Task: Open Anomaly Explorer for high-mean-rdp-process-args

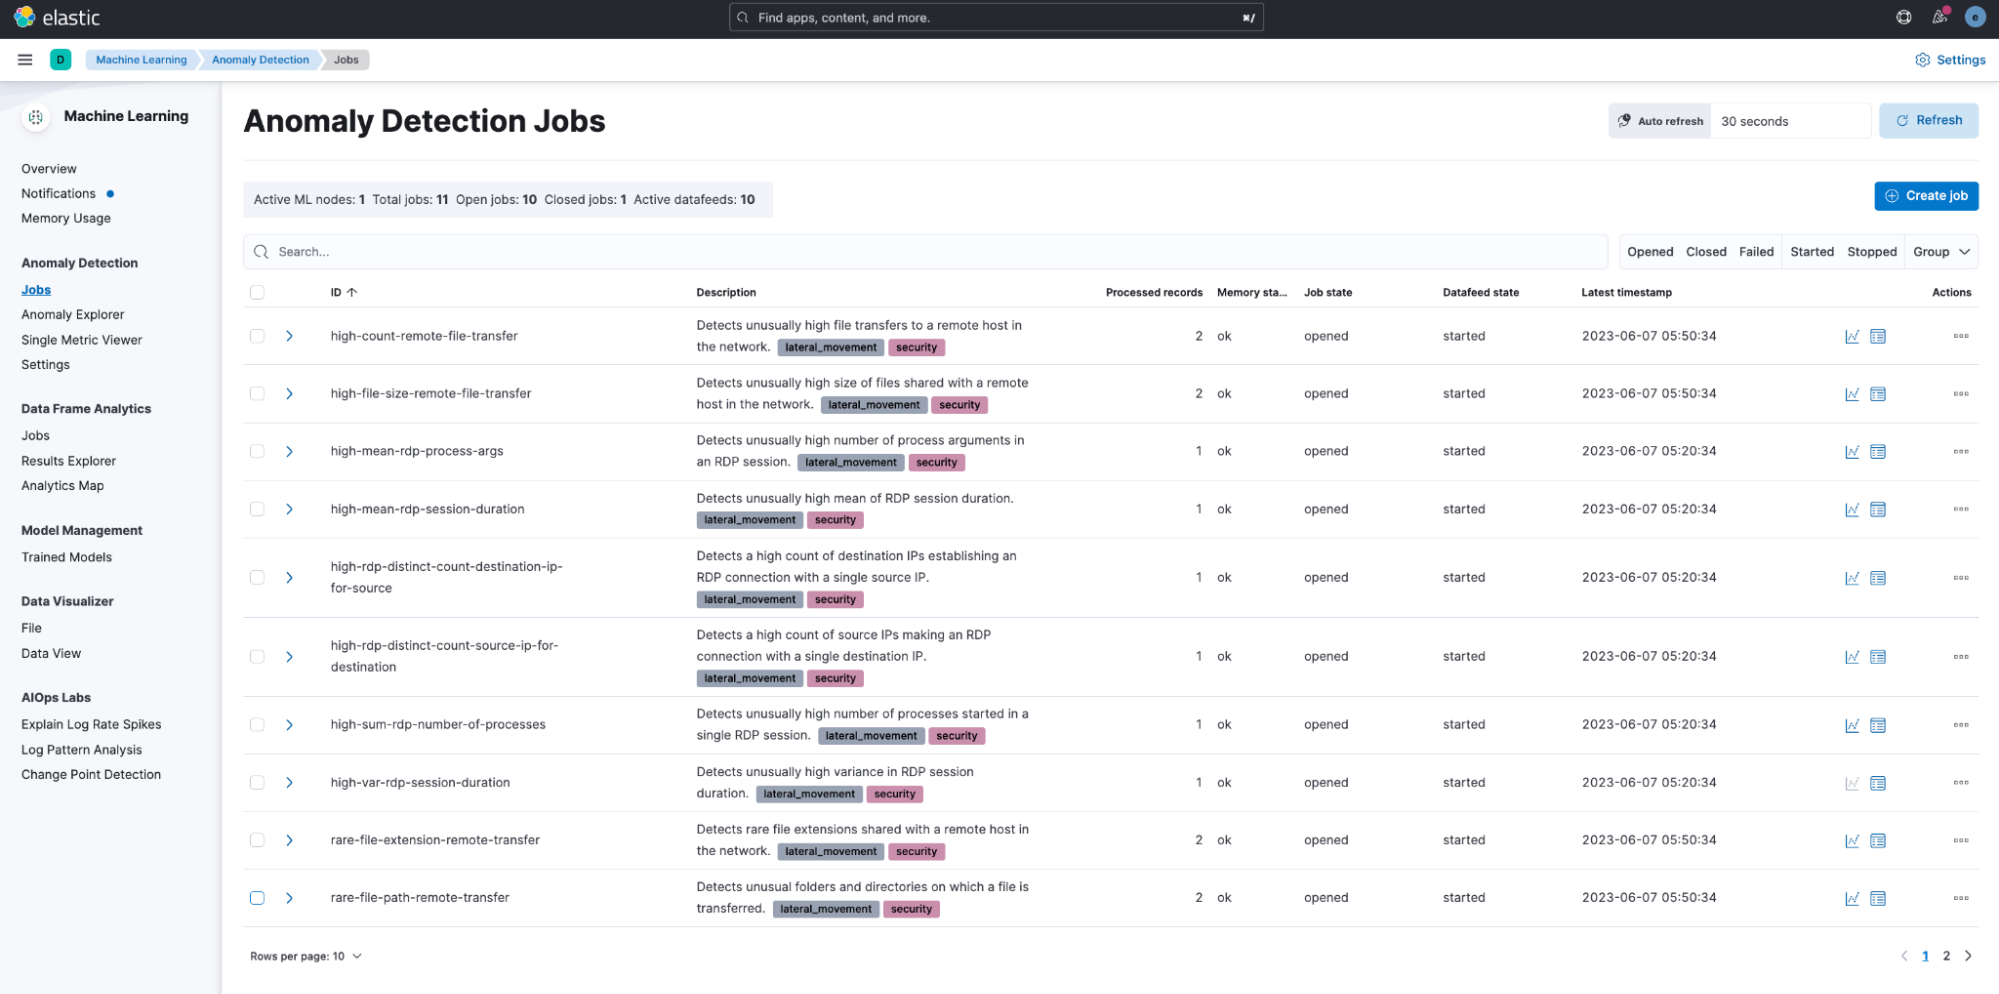Action: click(x=1878, y=452)
